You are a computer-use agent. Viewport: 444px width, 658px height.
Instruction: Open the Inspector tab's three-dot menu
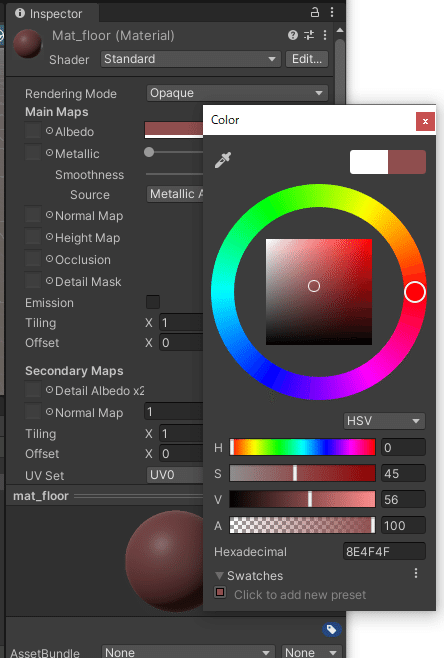[x=332, y=12]
